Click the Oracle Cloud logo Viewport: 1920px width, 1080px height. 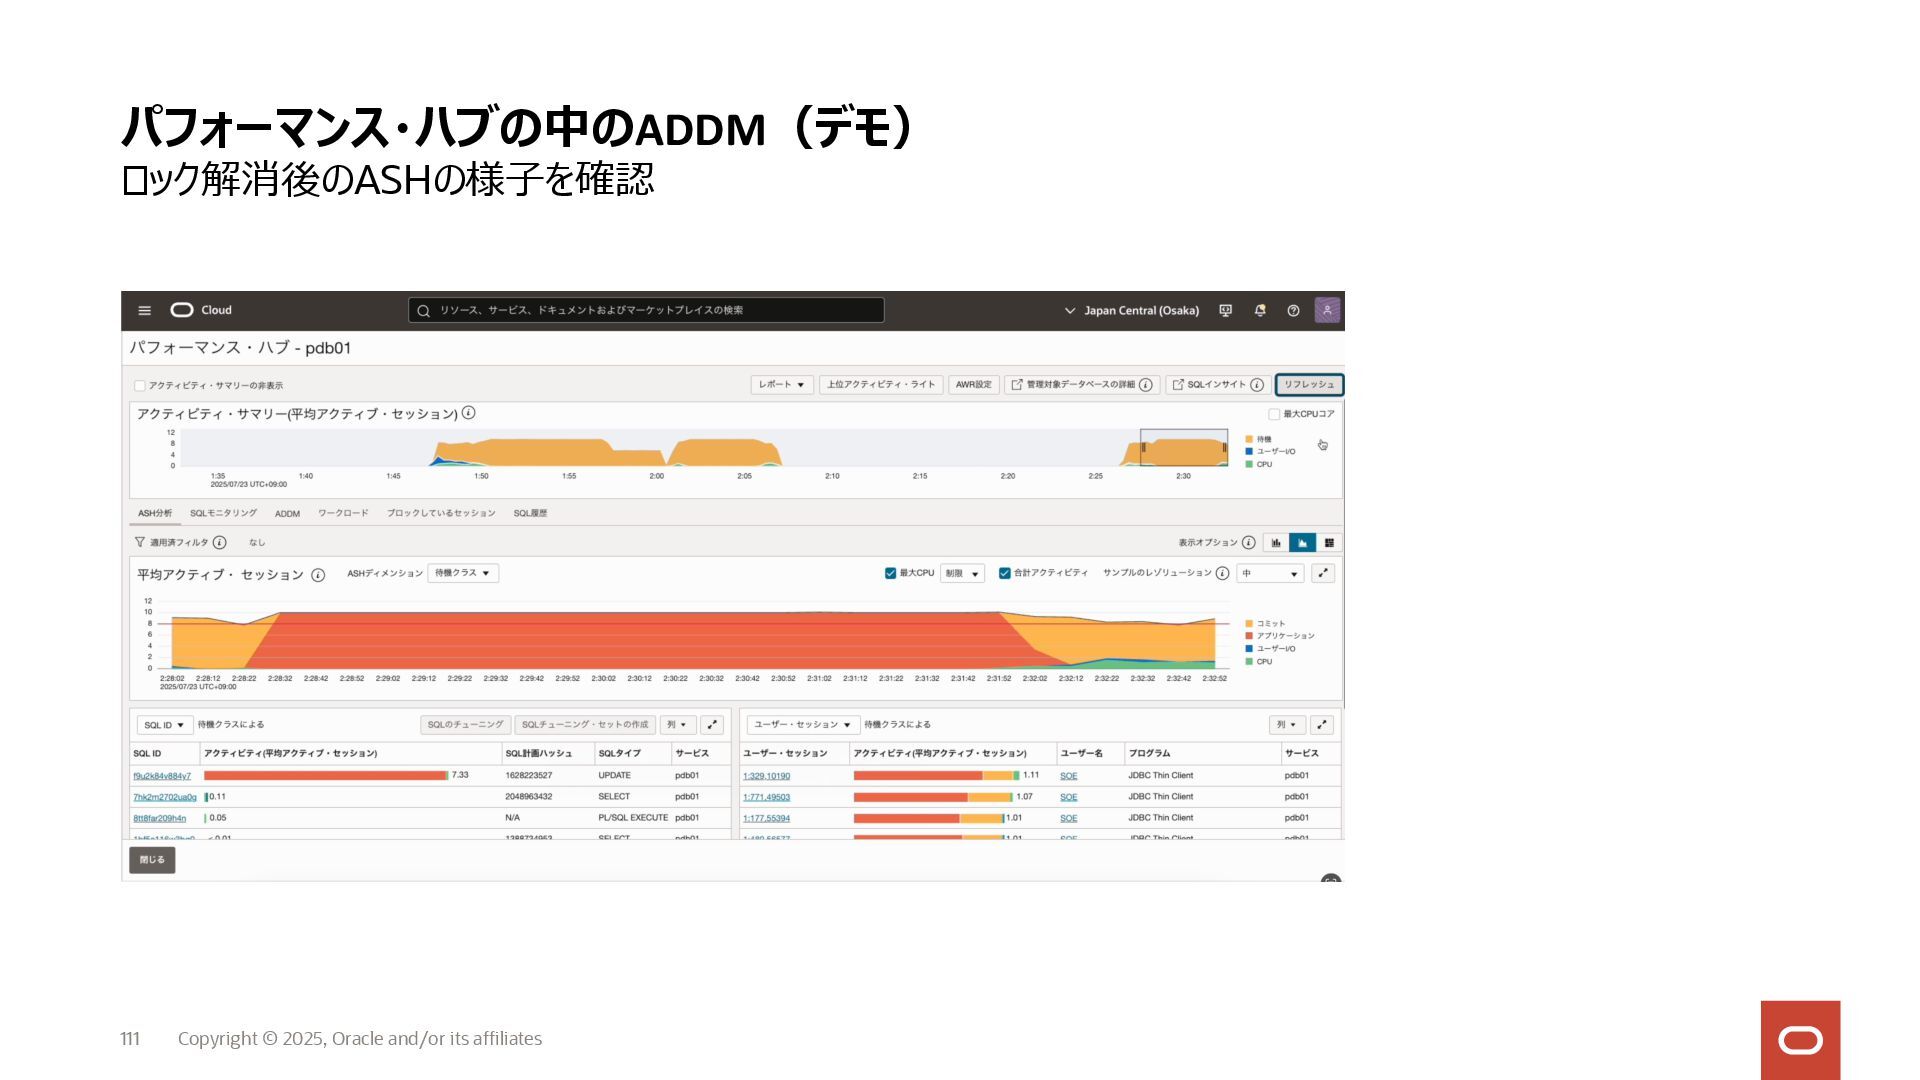point(201,310)
